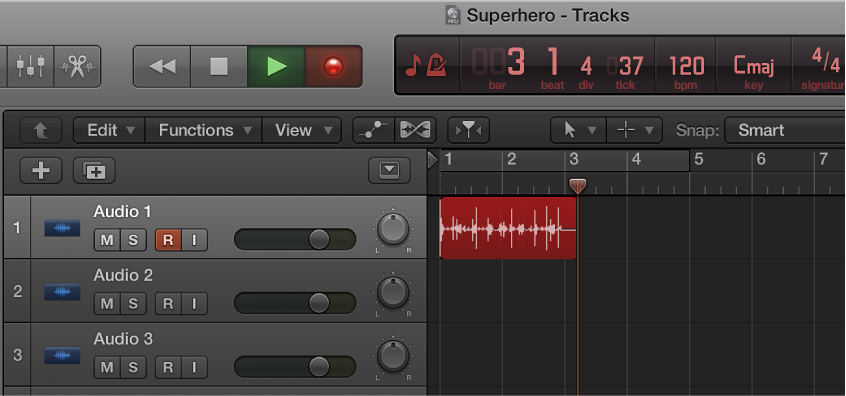Select the Audio 3 track name
Screen dimensions: 846x396
[x=123, y=339]
